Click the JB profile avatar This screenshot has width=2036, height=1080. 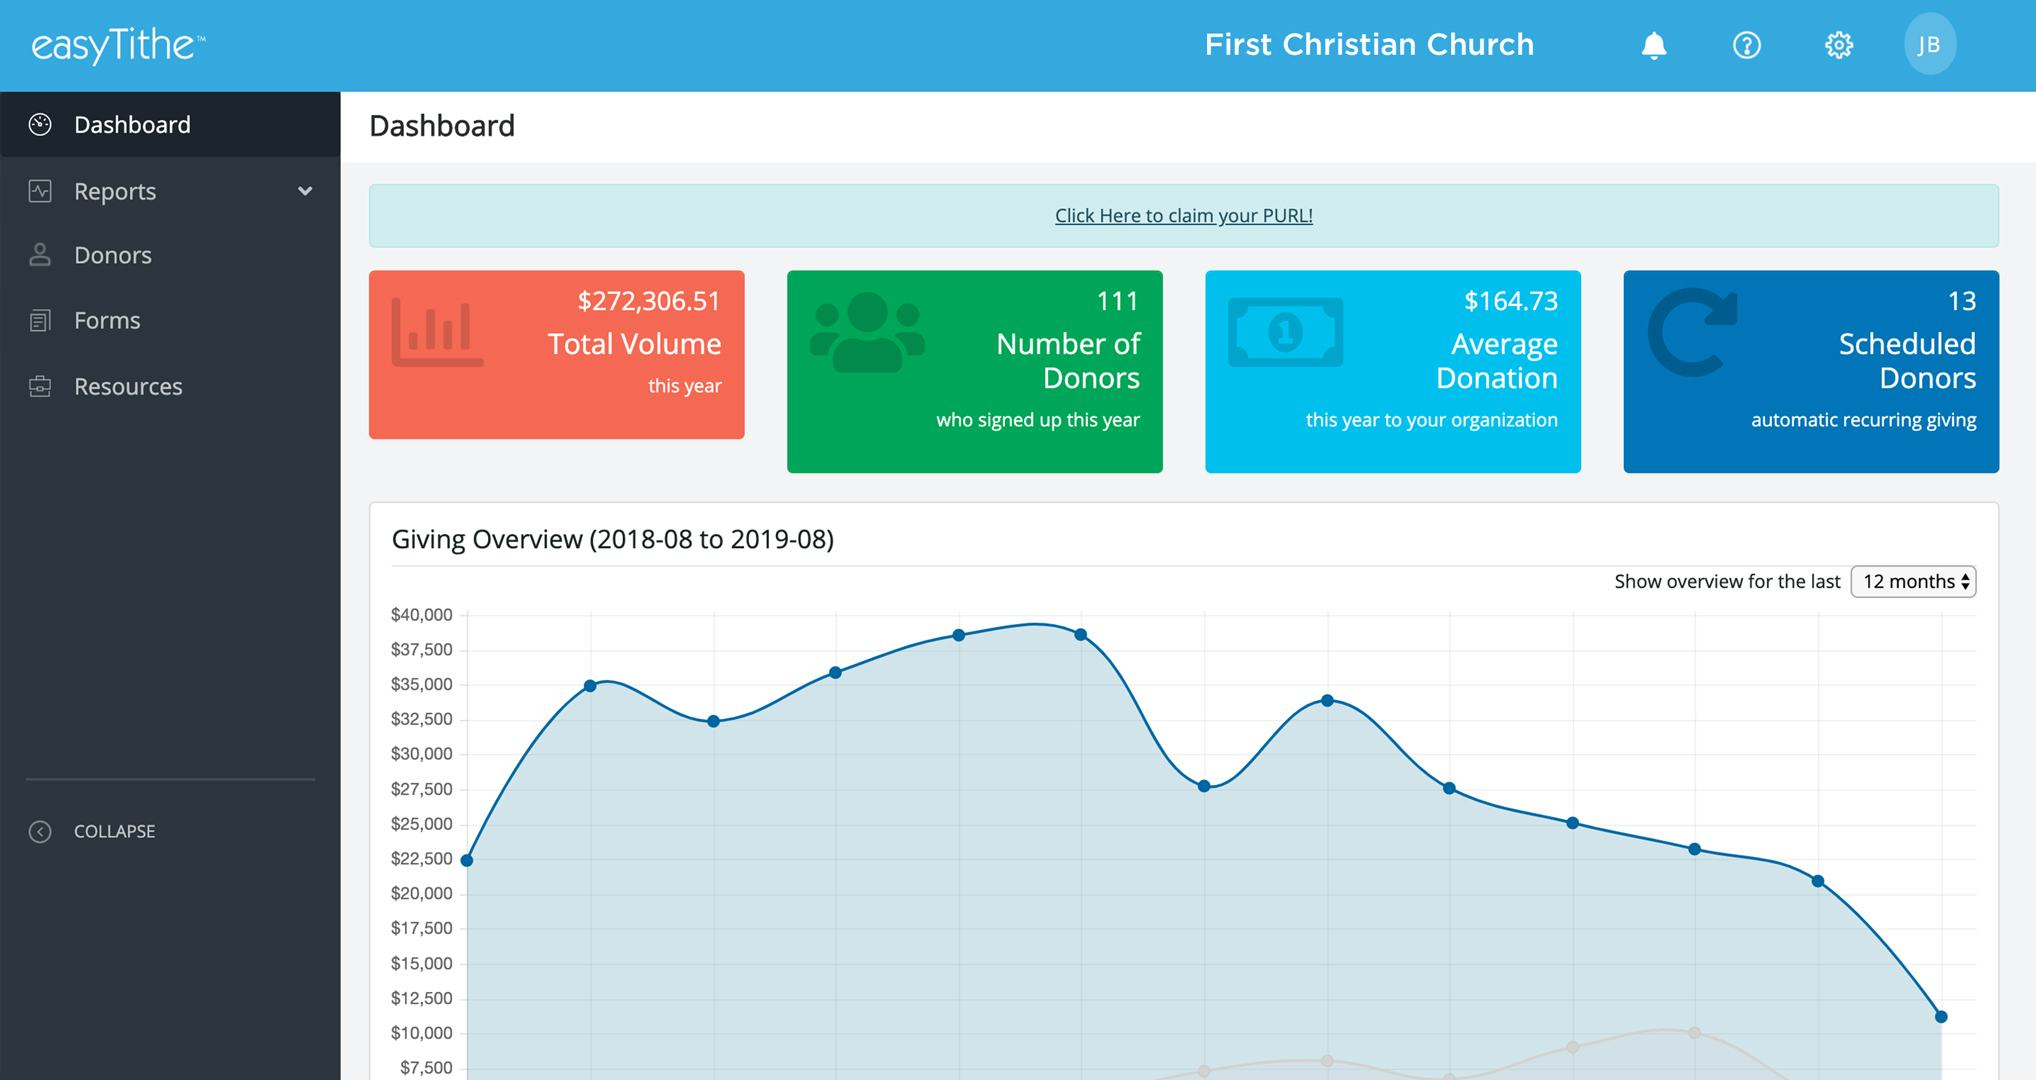point(1930,44)
